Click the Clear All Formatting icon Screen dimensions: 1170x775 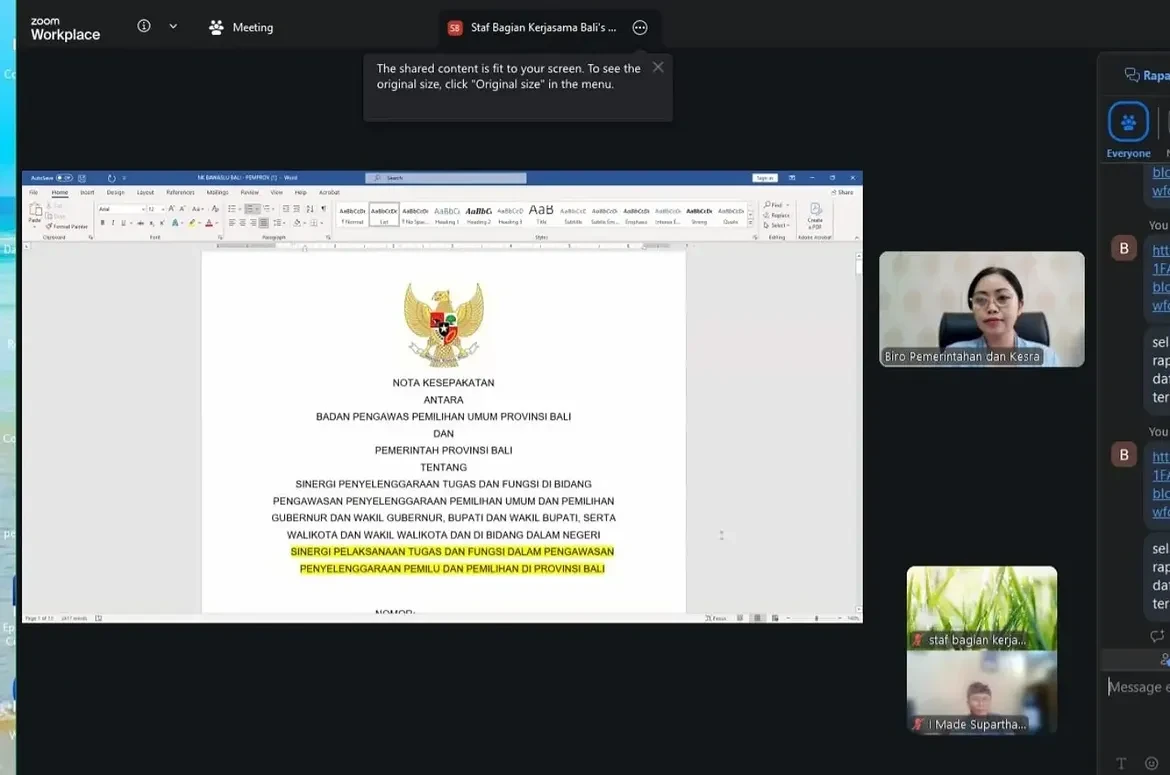tap(215, 209)
